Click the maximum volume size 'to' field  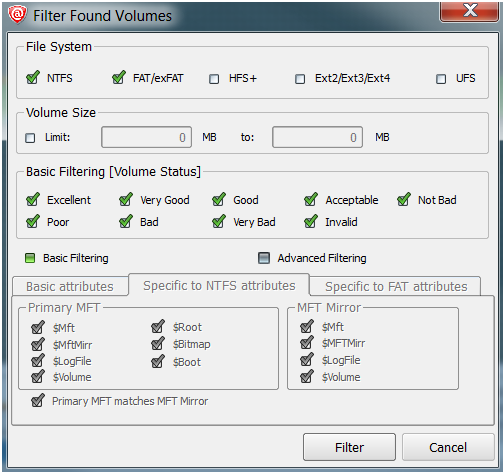[x=317, y=137]
